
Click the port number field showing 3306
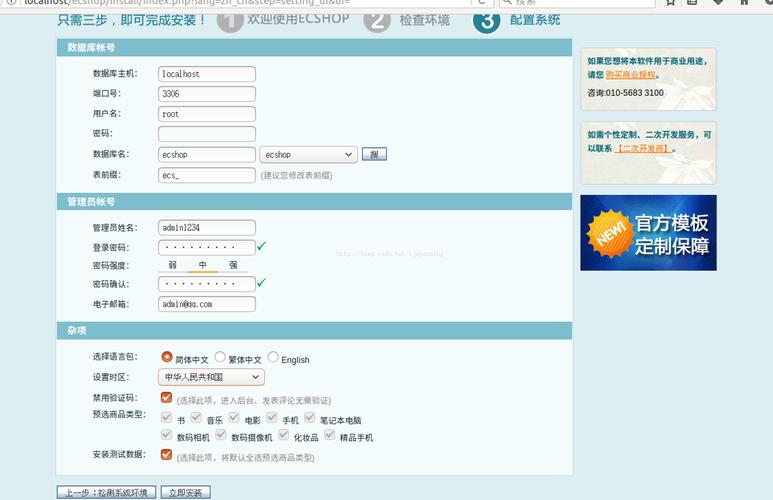pyautogui.click(x=207, y=94)
